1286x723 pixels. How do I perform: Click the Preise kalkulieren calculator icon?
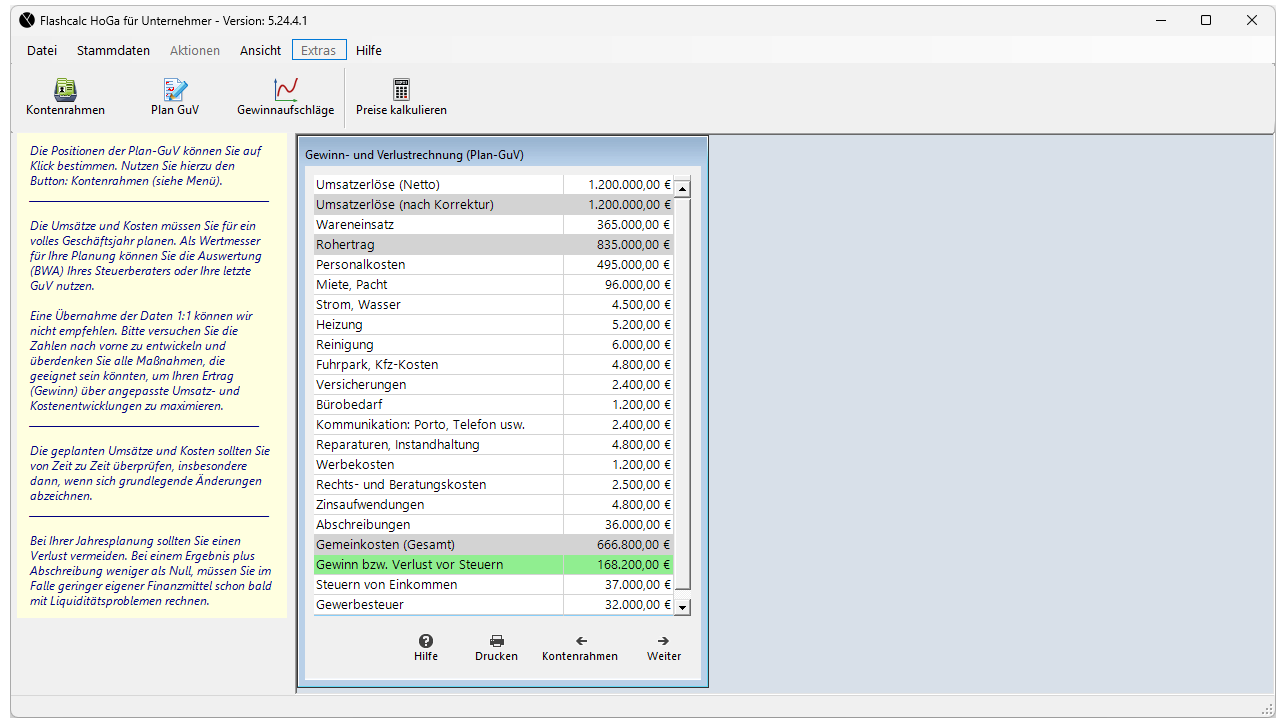tap(401, 90)
